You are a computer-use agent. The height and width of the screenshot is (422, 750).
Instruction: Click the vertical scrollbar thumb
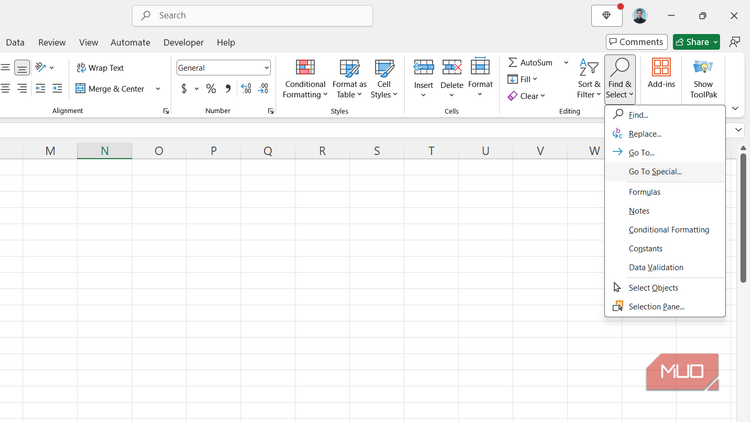[x=743, y=218]
